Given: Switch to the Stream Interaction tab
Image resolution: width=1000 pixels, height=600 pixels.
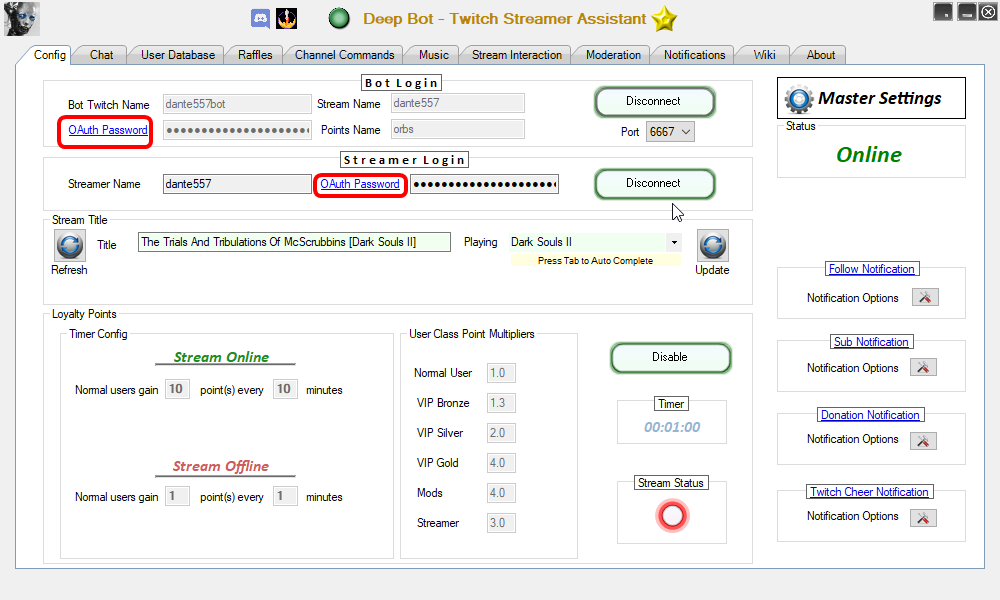Looking at the screenshot, I should pyautogui.click(x=517, y=55).
